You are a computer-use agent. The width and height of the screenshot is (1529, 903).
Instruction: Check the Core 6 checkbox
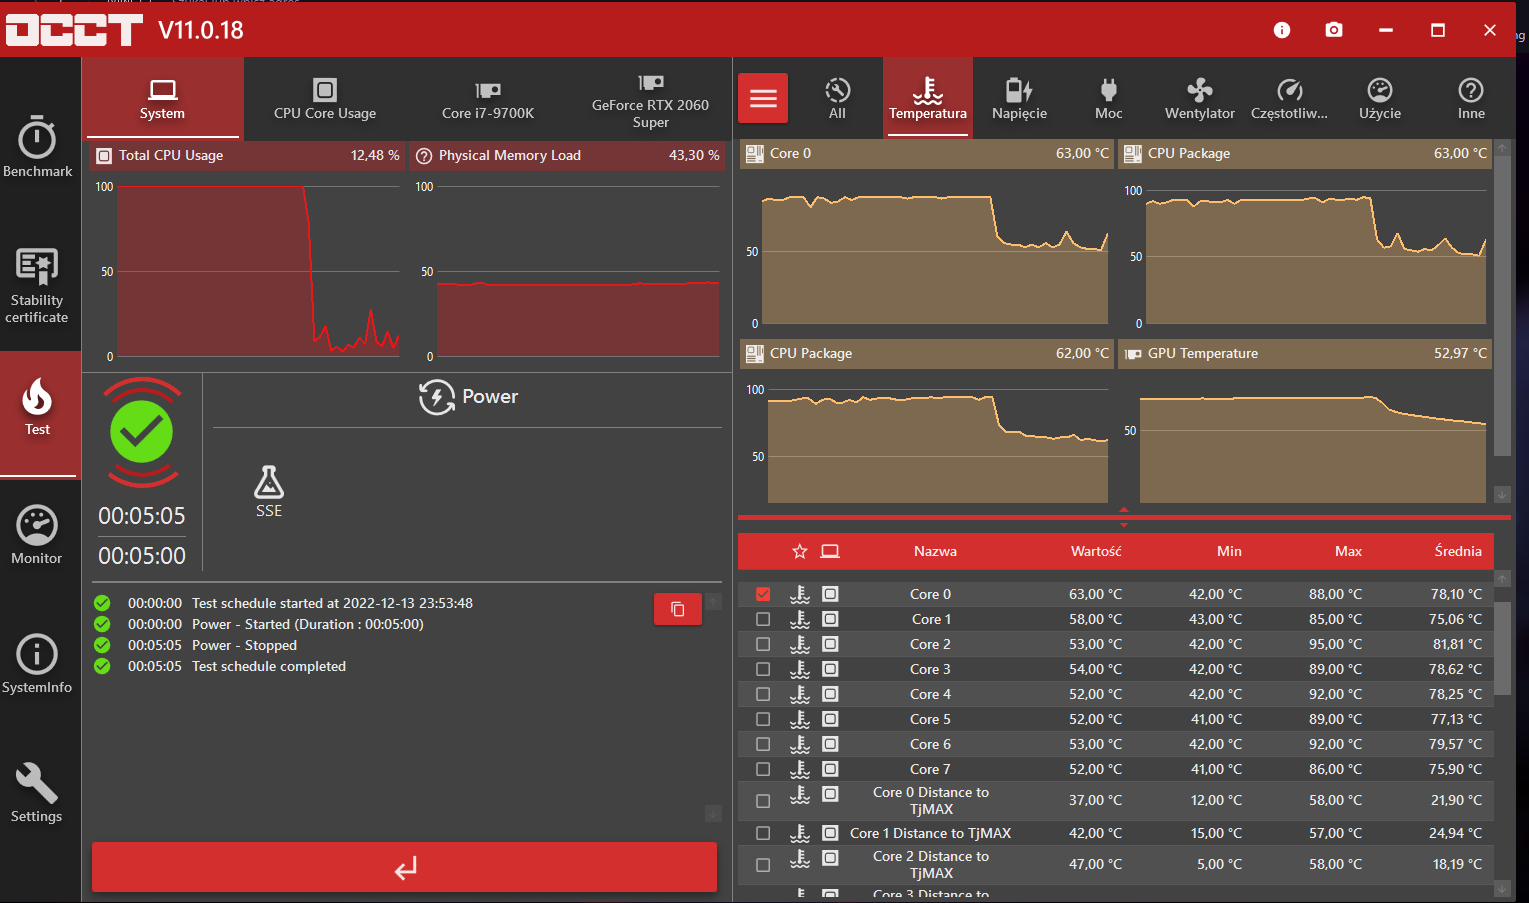[763, 744]
